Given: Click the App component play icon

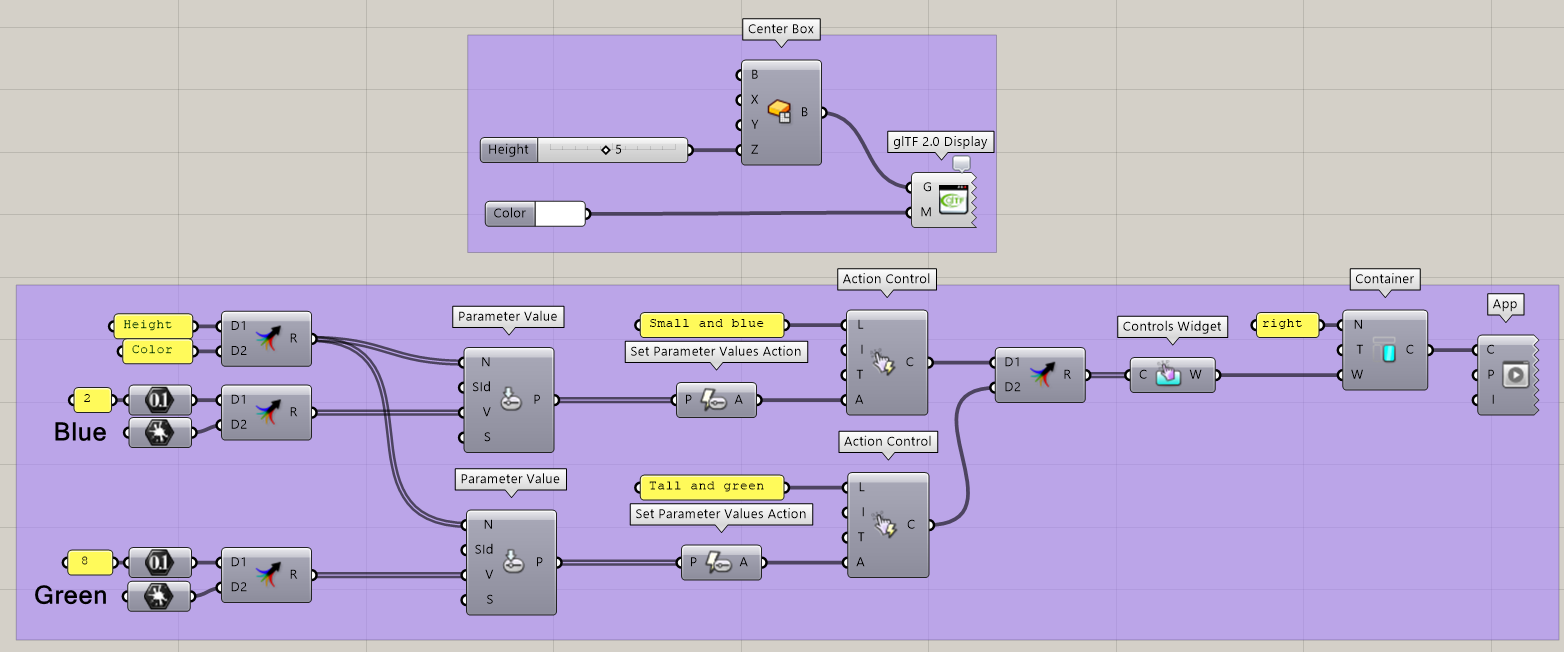Looking at the screenshot, I should click(1516, 375).
